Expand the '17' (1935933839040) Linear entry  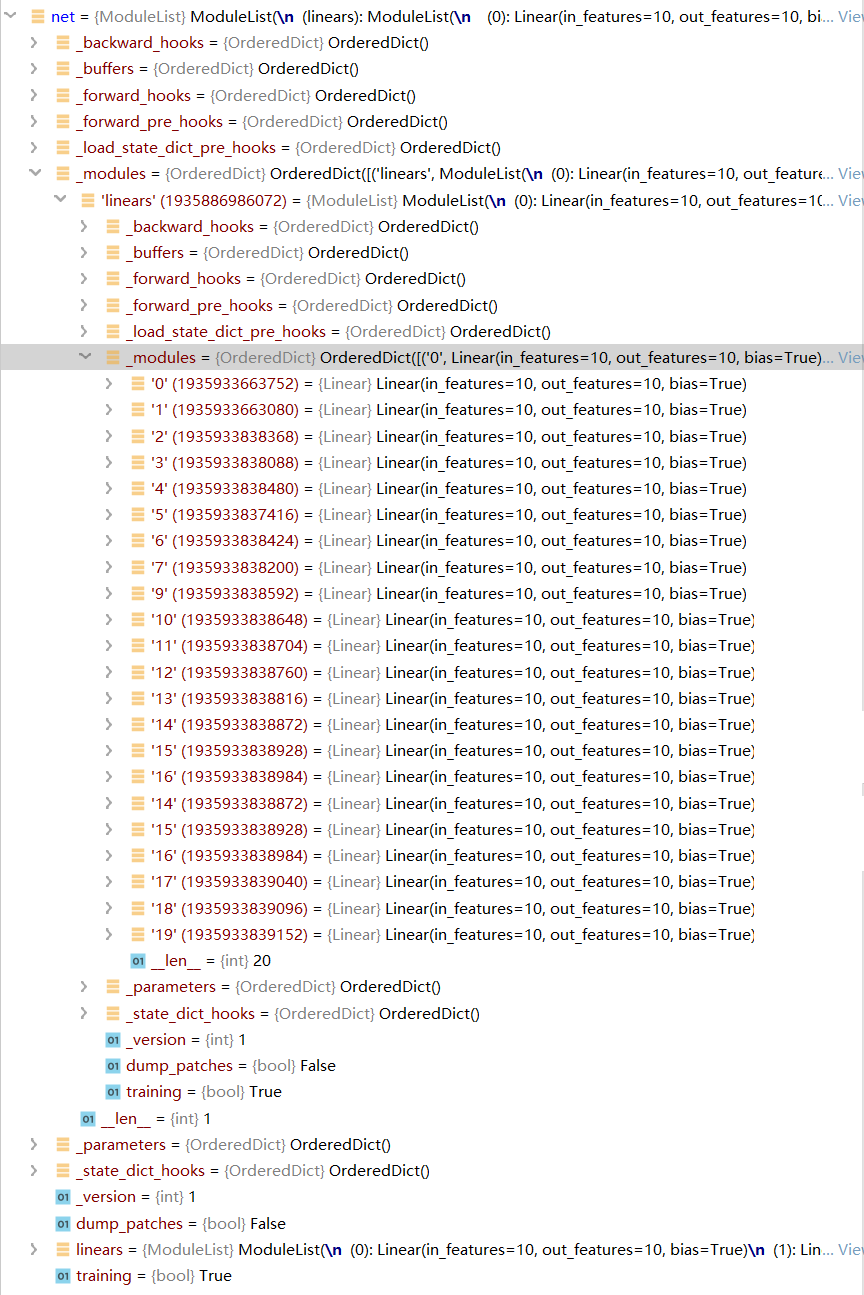[x=109, y=882]
